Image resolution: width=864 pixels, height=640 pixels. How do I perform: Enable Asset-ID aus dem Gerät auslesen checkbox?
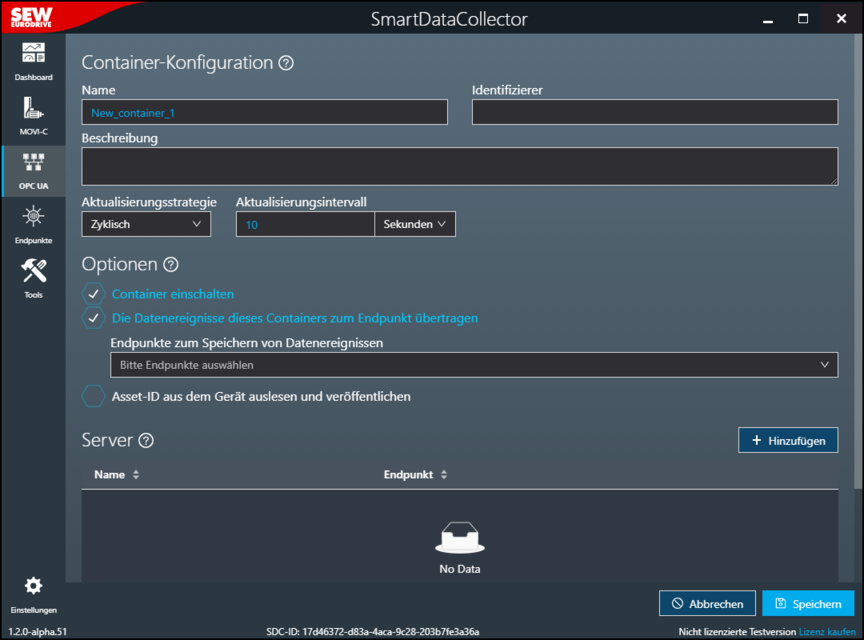93,396
